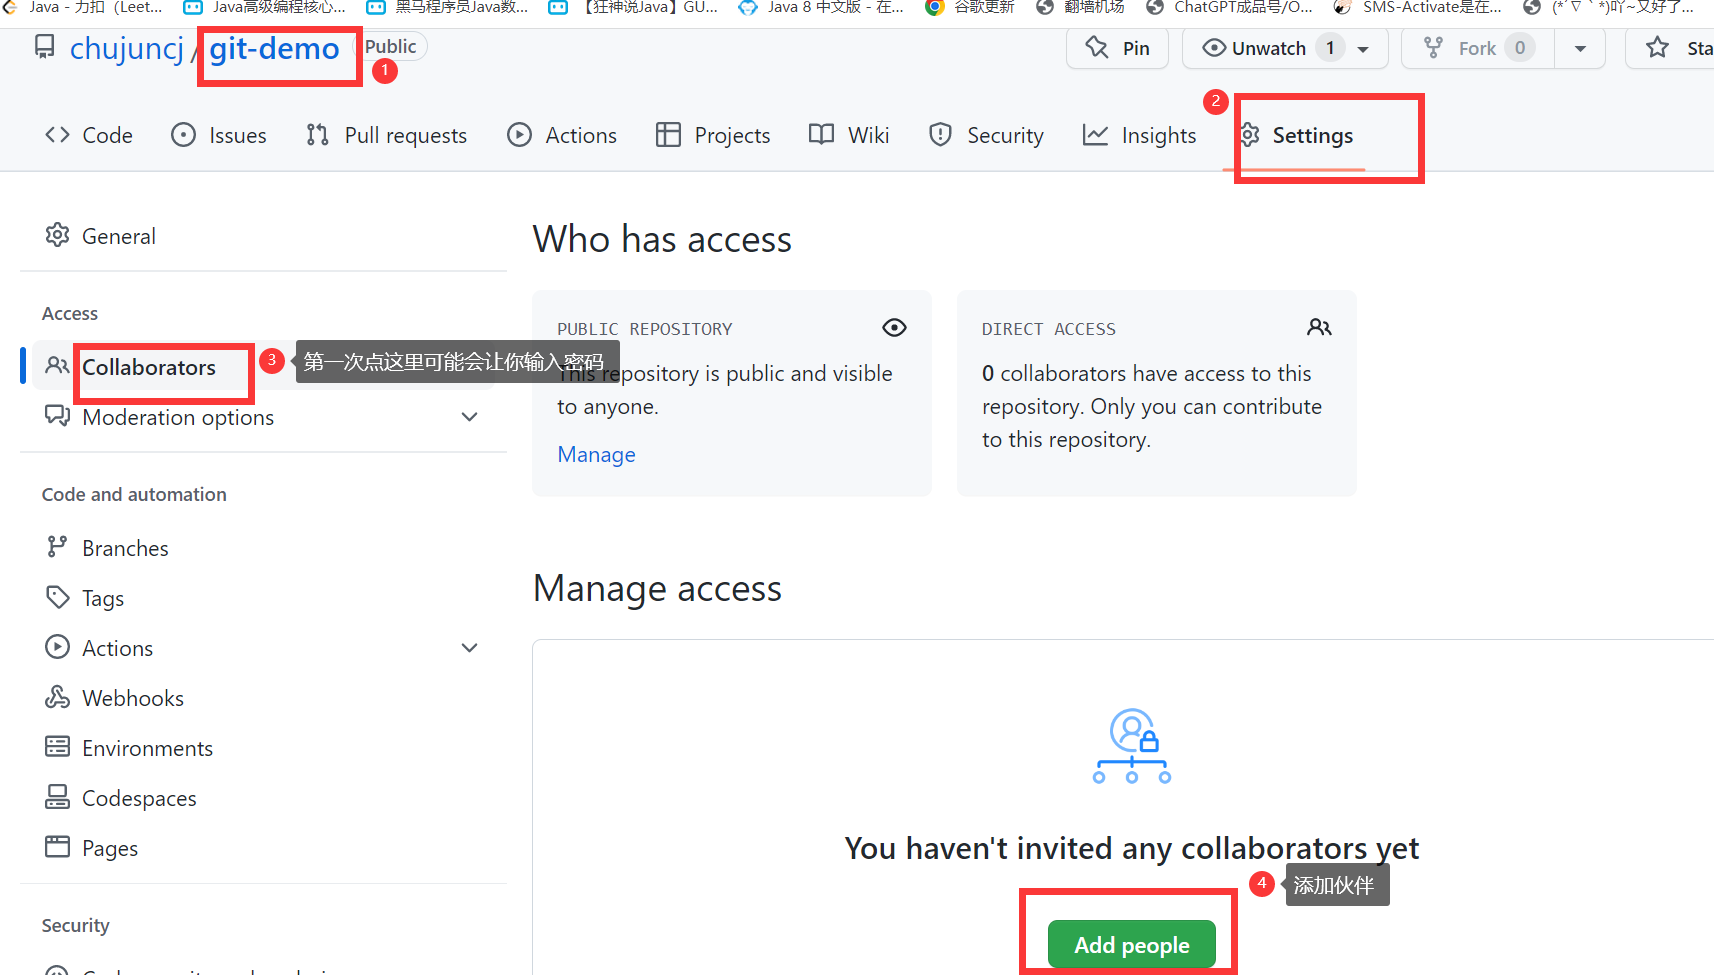Click the sidebar Actions play icon
Viewport: 1714px width, 975px height.
(x=57, y=647)
